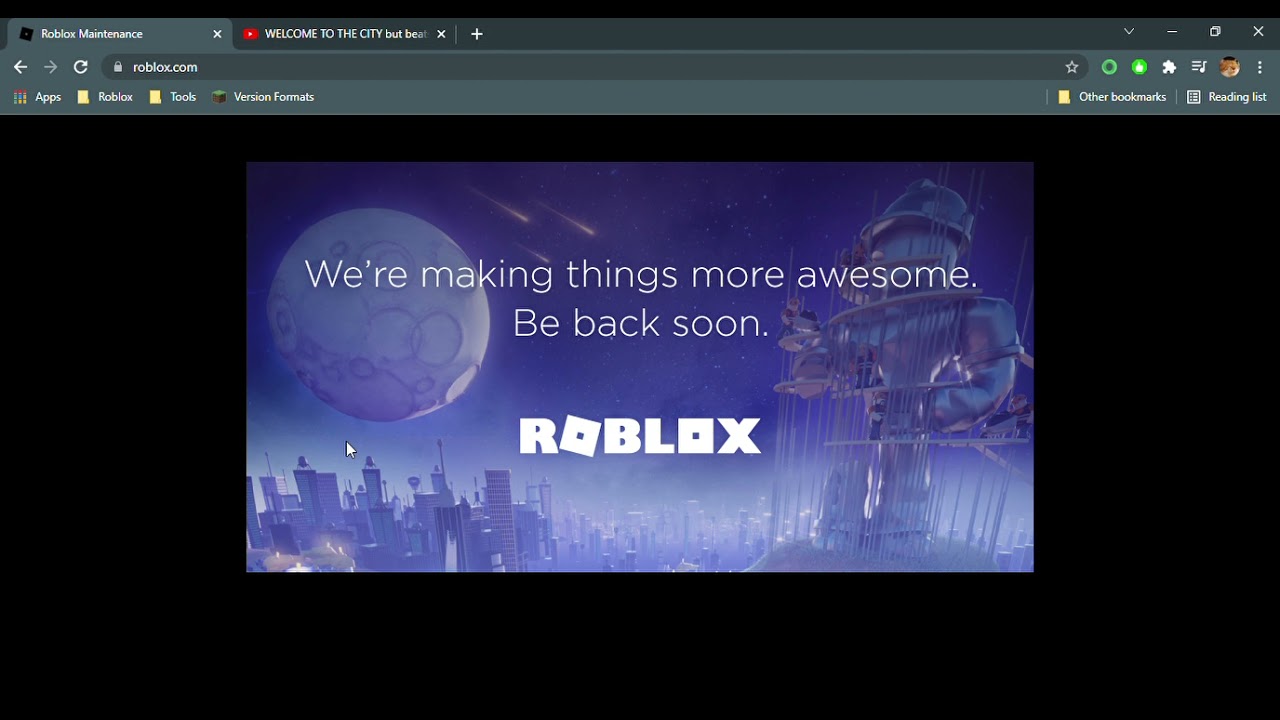Open the tab search dropdown arrow
The height and width of the screenshot is (720, 1280).
pos(1129,32)
